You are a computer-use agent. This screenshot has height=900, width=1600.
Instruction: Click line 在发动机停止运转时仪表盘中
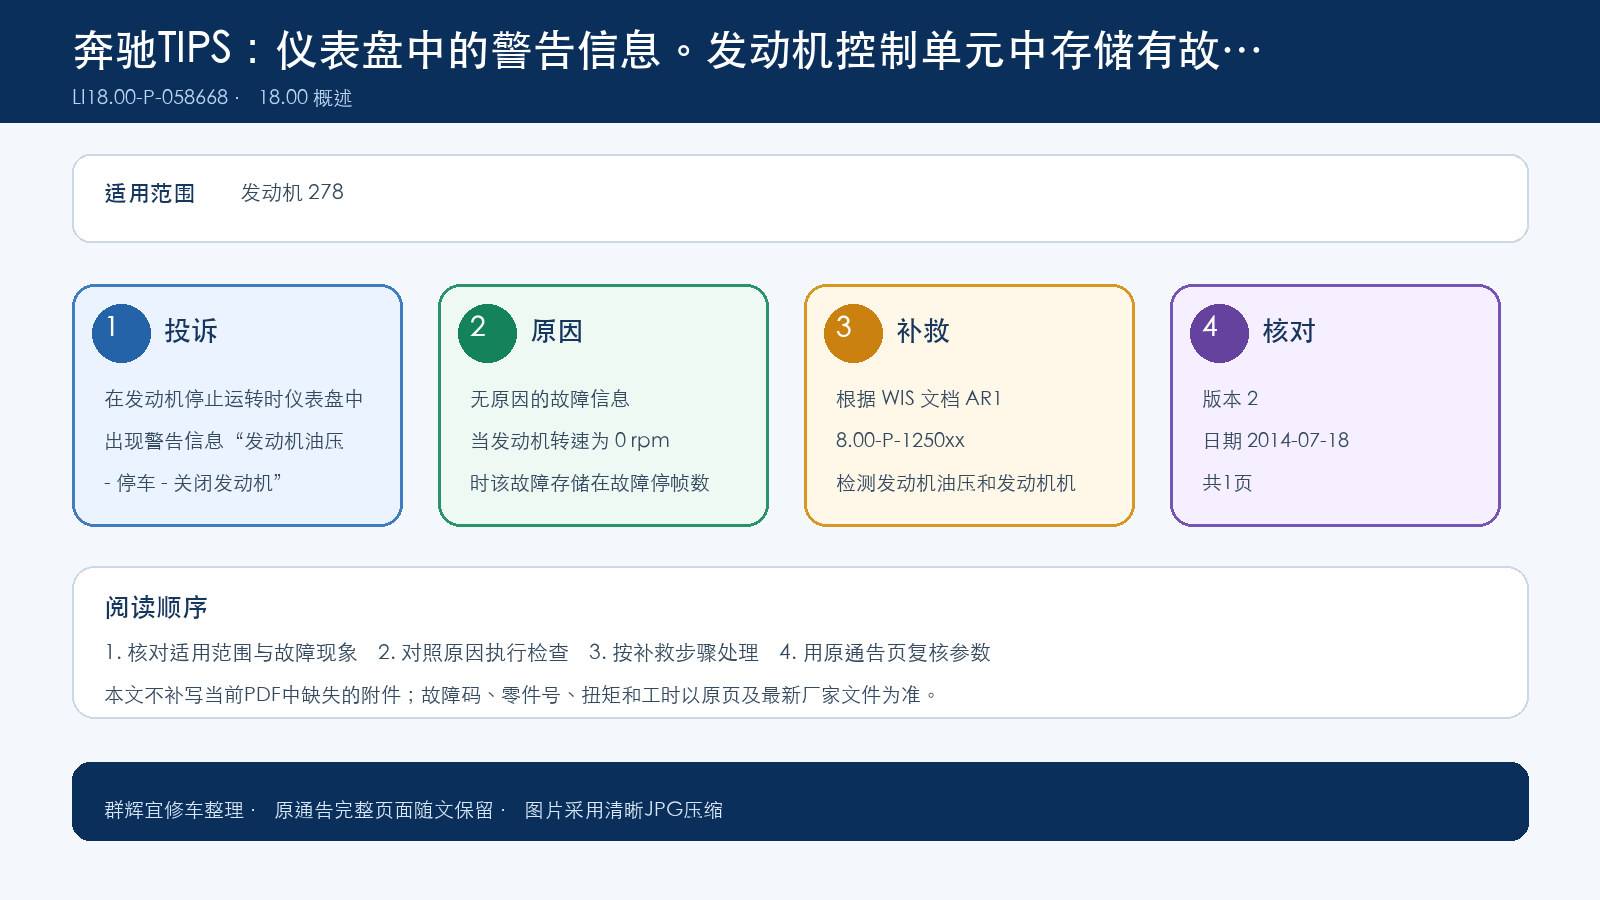tap(234, 399)
